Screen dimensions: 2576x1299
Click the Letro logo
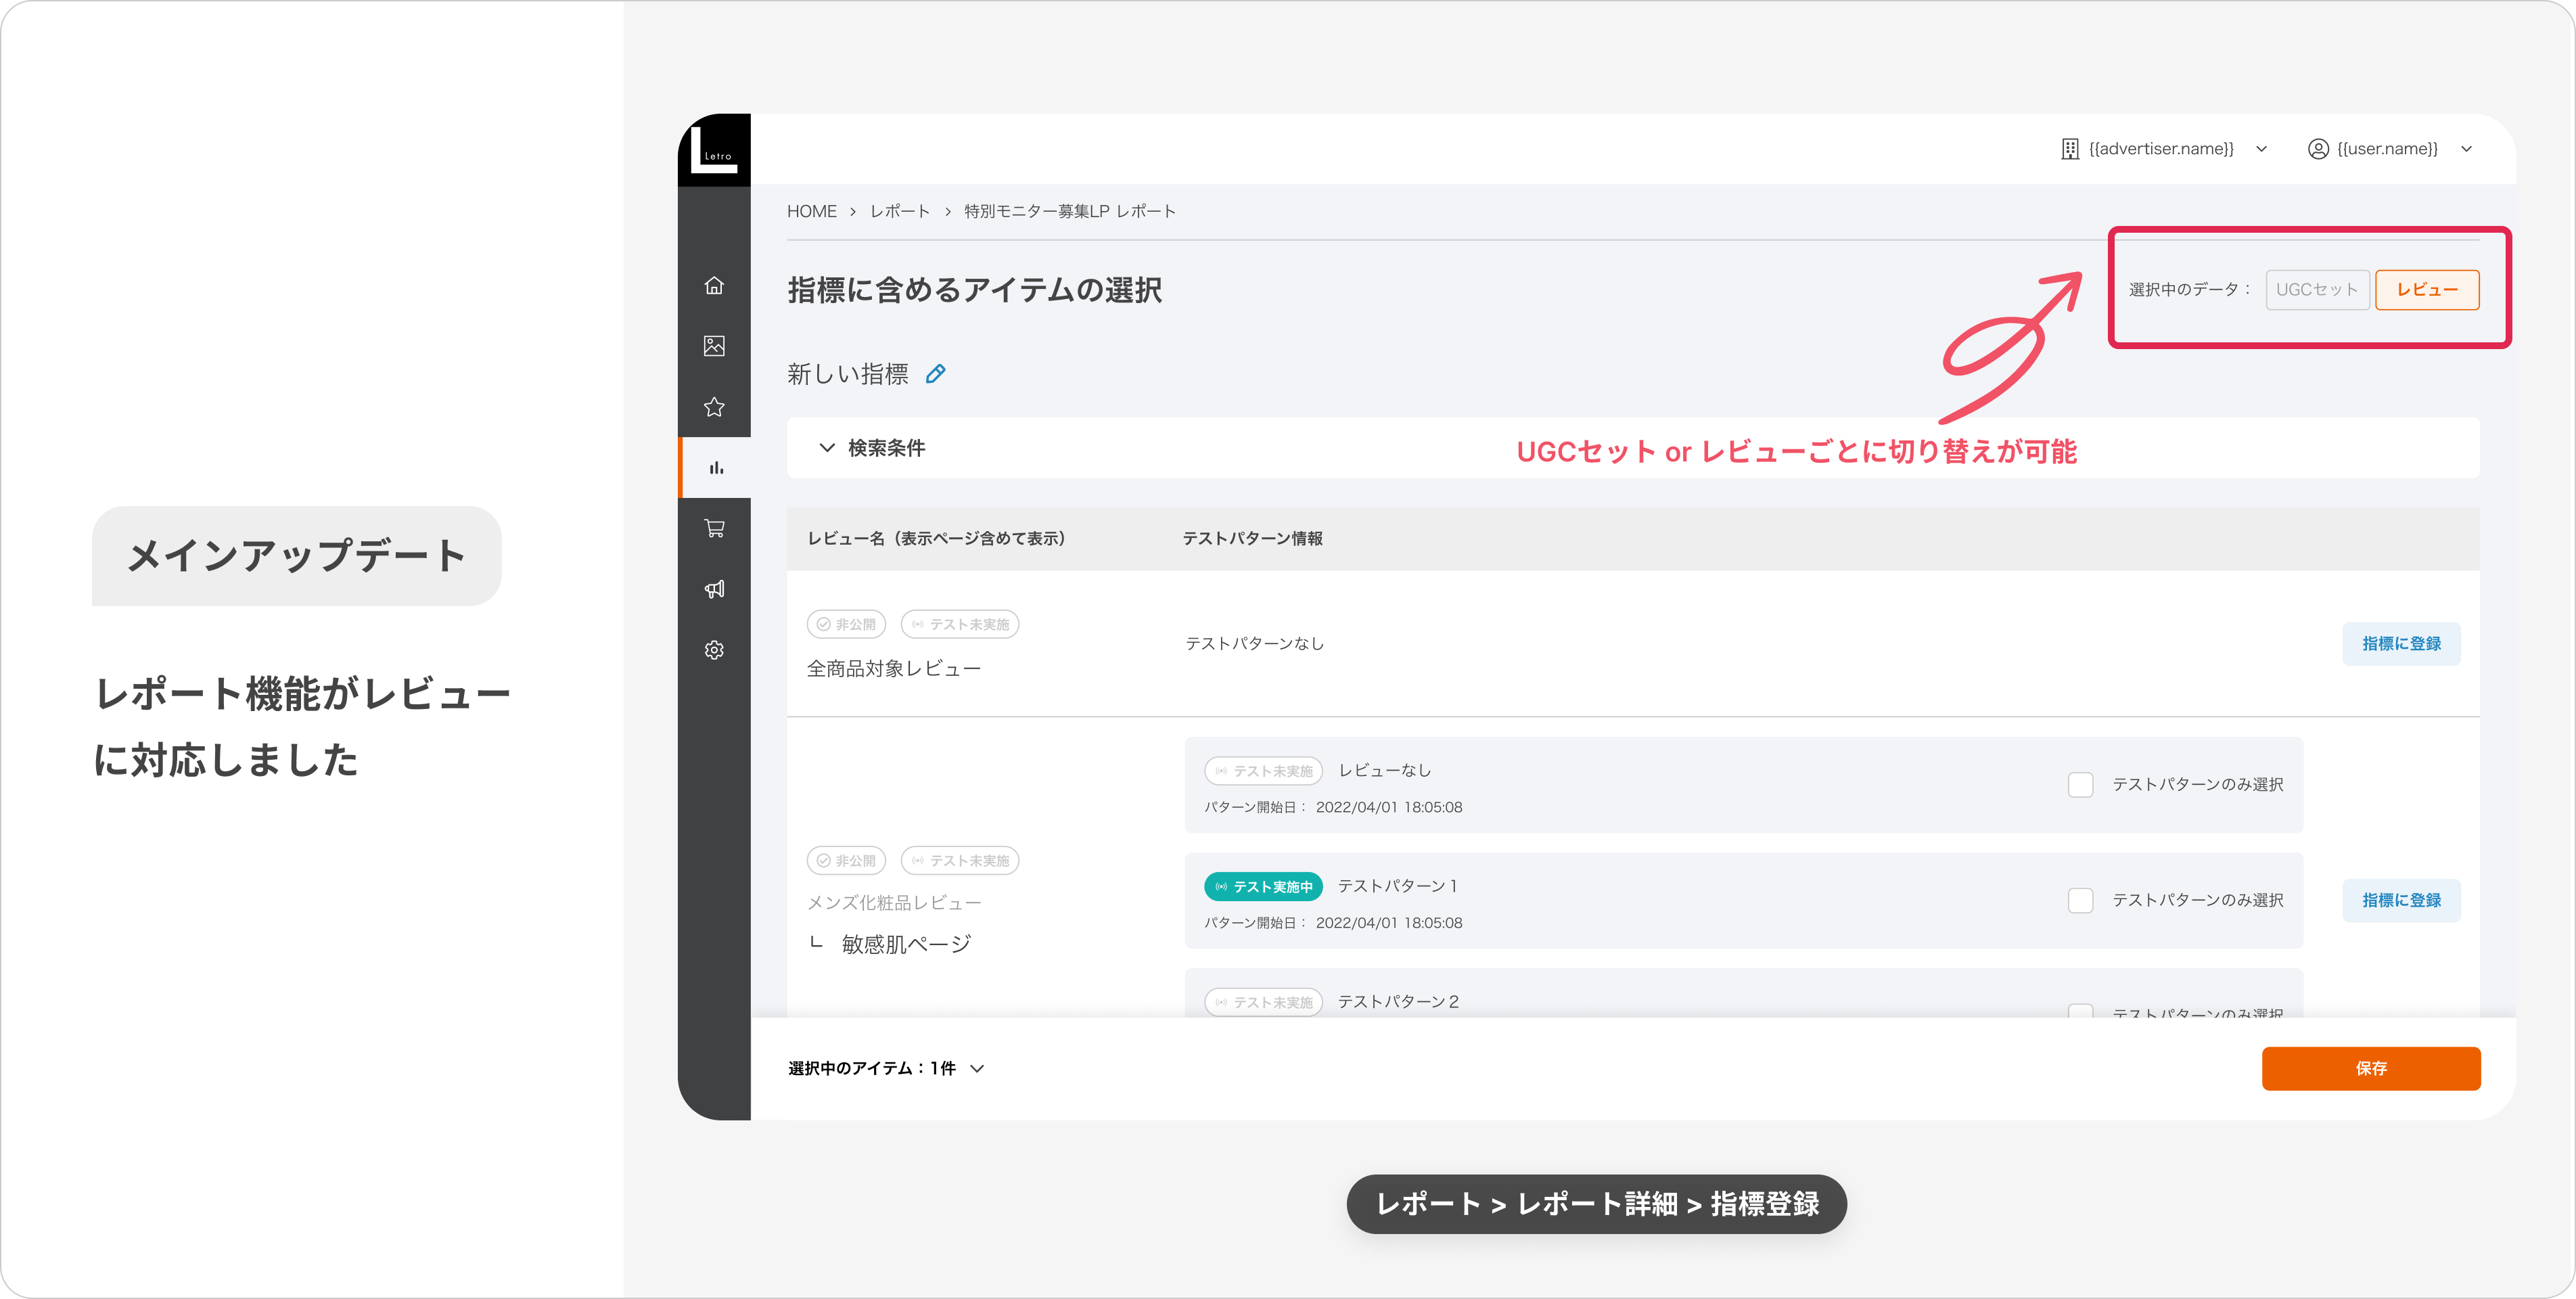714,150
